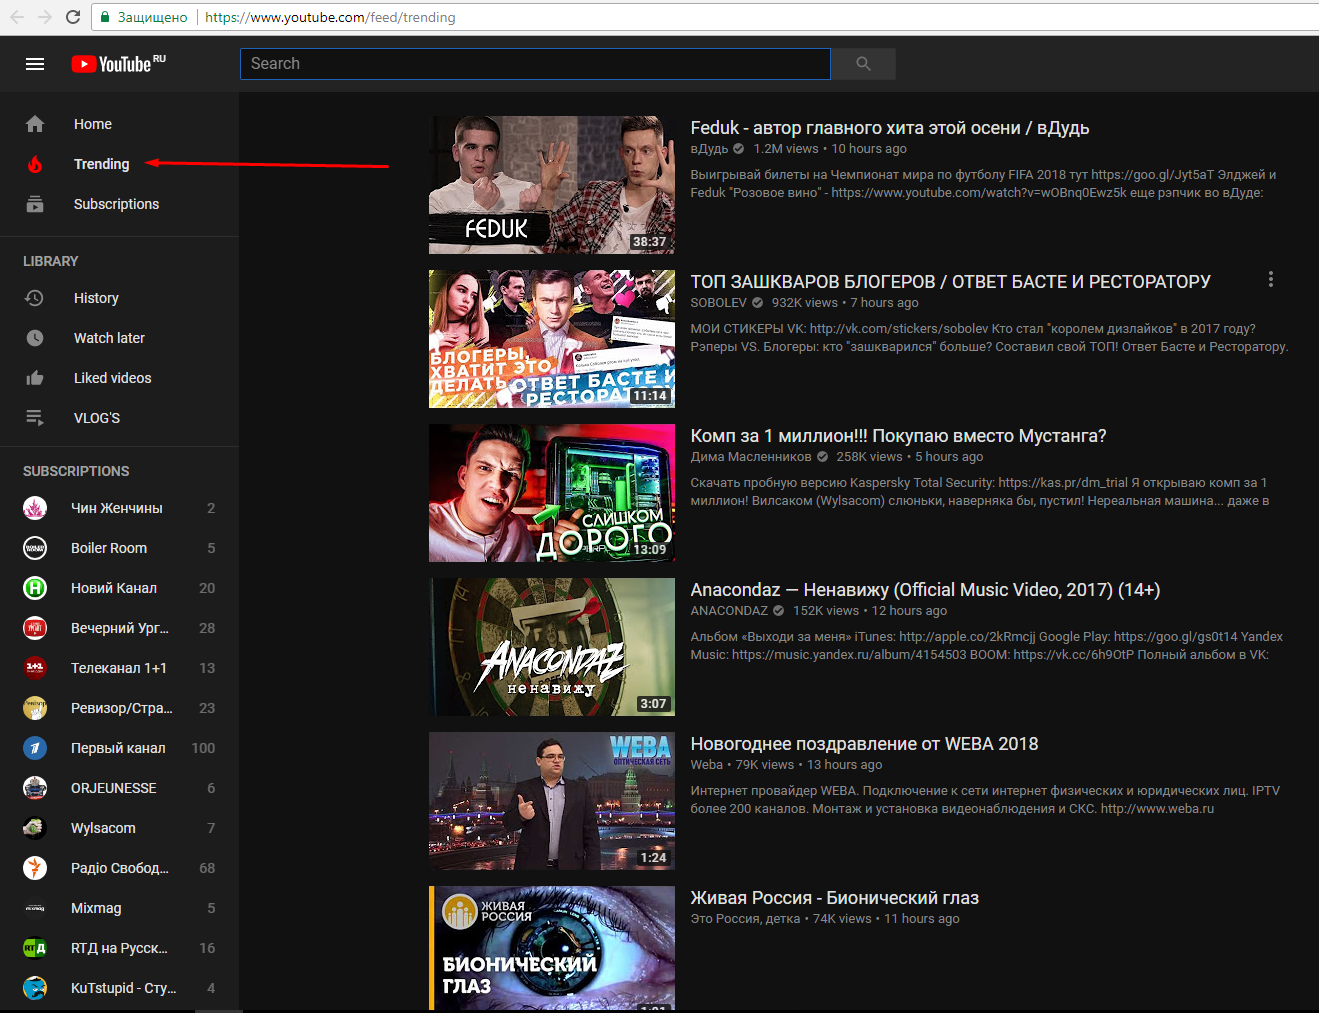Open three-dot menu for ТОП ЗАШКВАРОВ БЛОГЕРОВ video
This screenshot has height=1013, width=1319.
[1271, 280]
